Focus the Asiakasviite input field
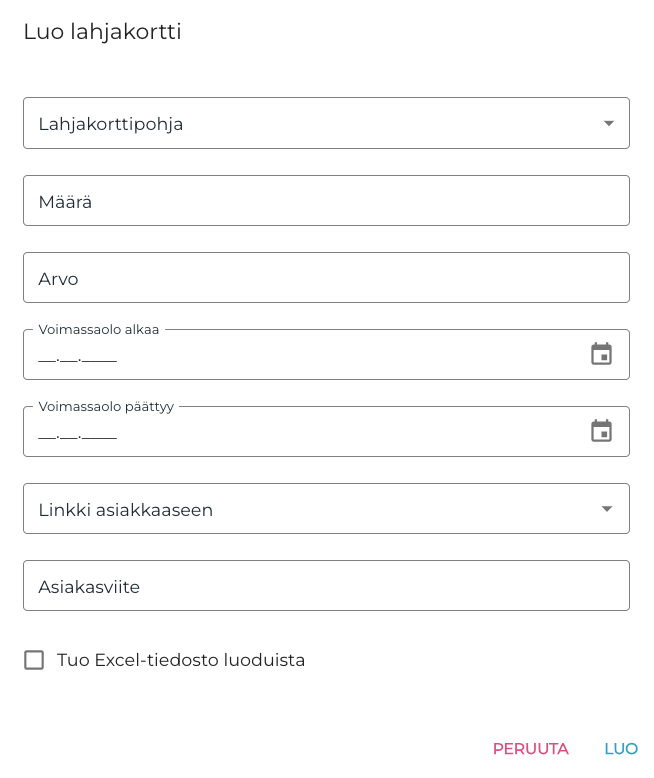The height and width of the screenshot is (778, 654). point(326,586)
